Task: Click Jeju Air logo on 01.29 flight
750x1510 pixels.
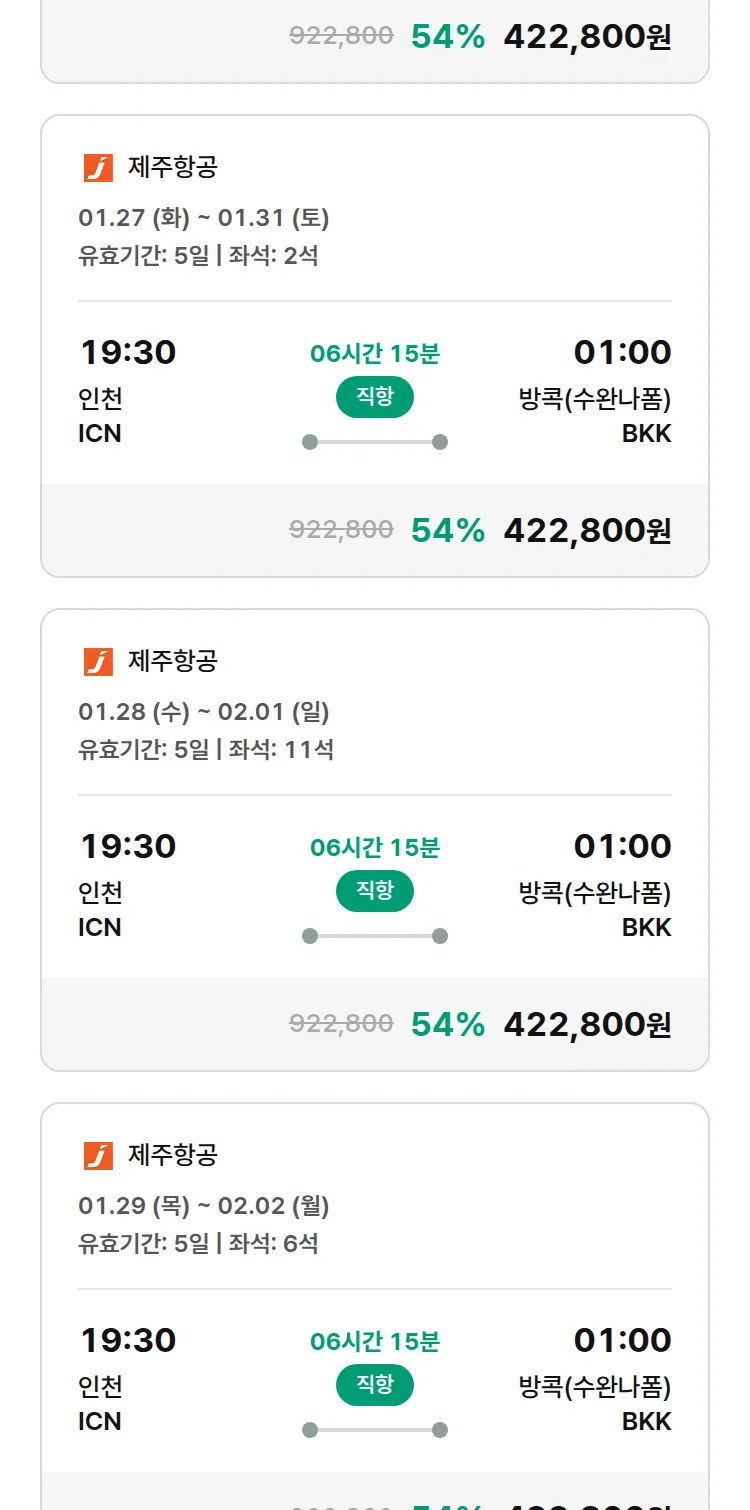Action: (98, 1156)
